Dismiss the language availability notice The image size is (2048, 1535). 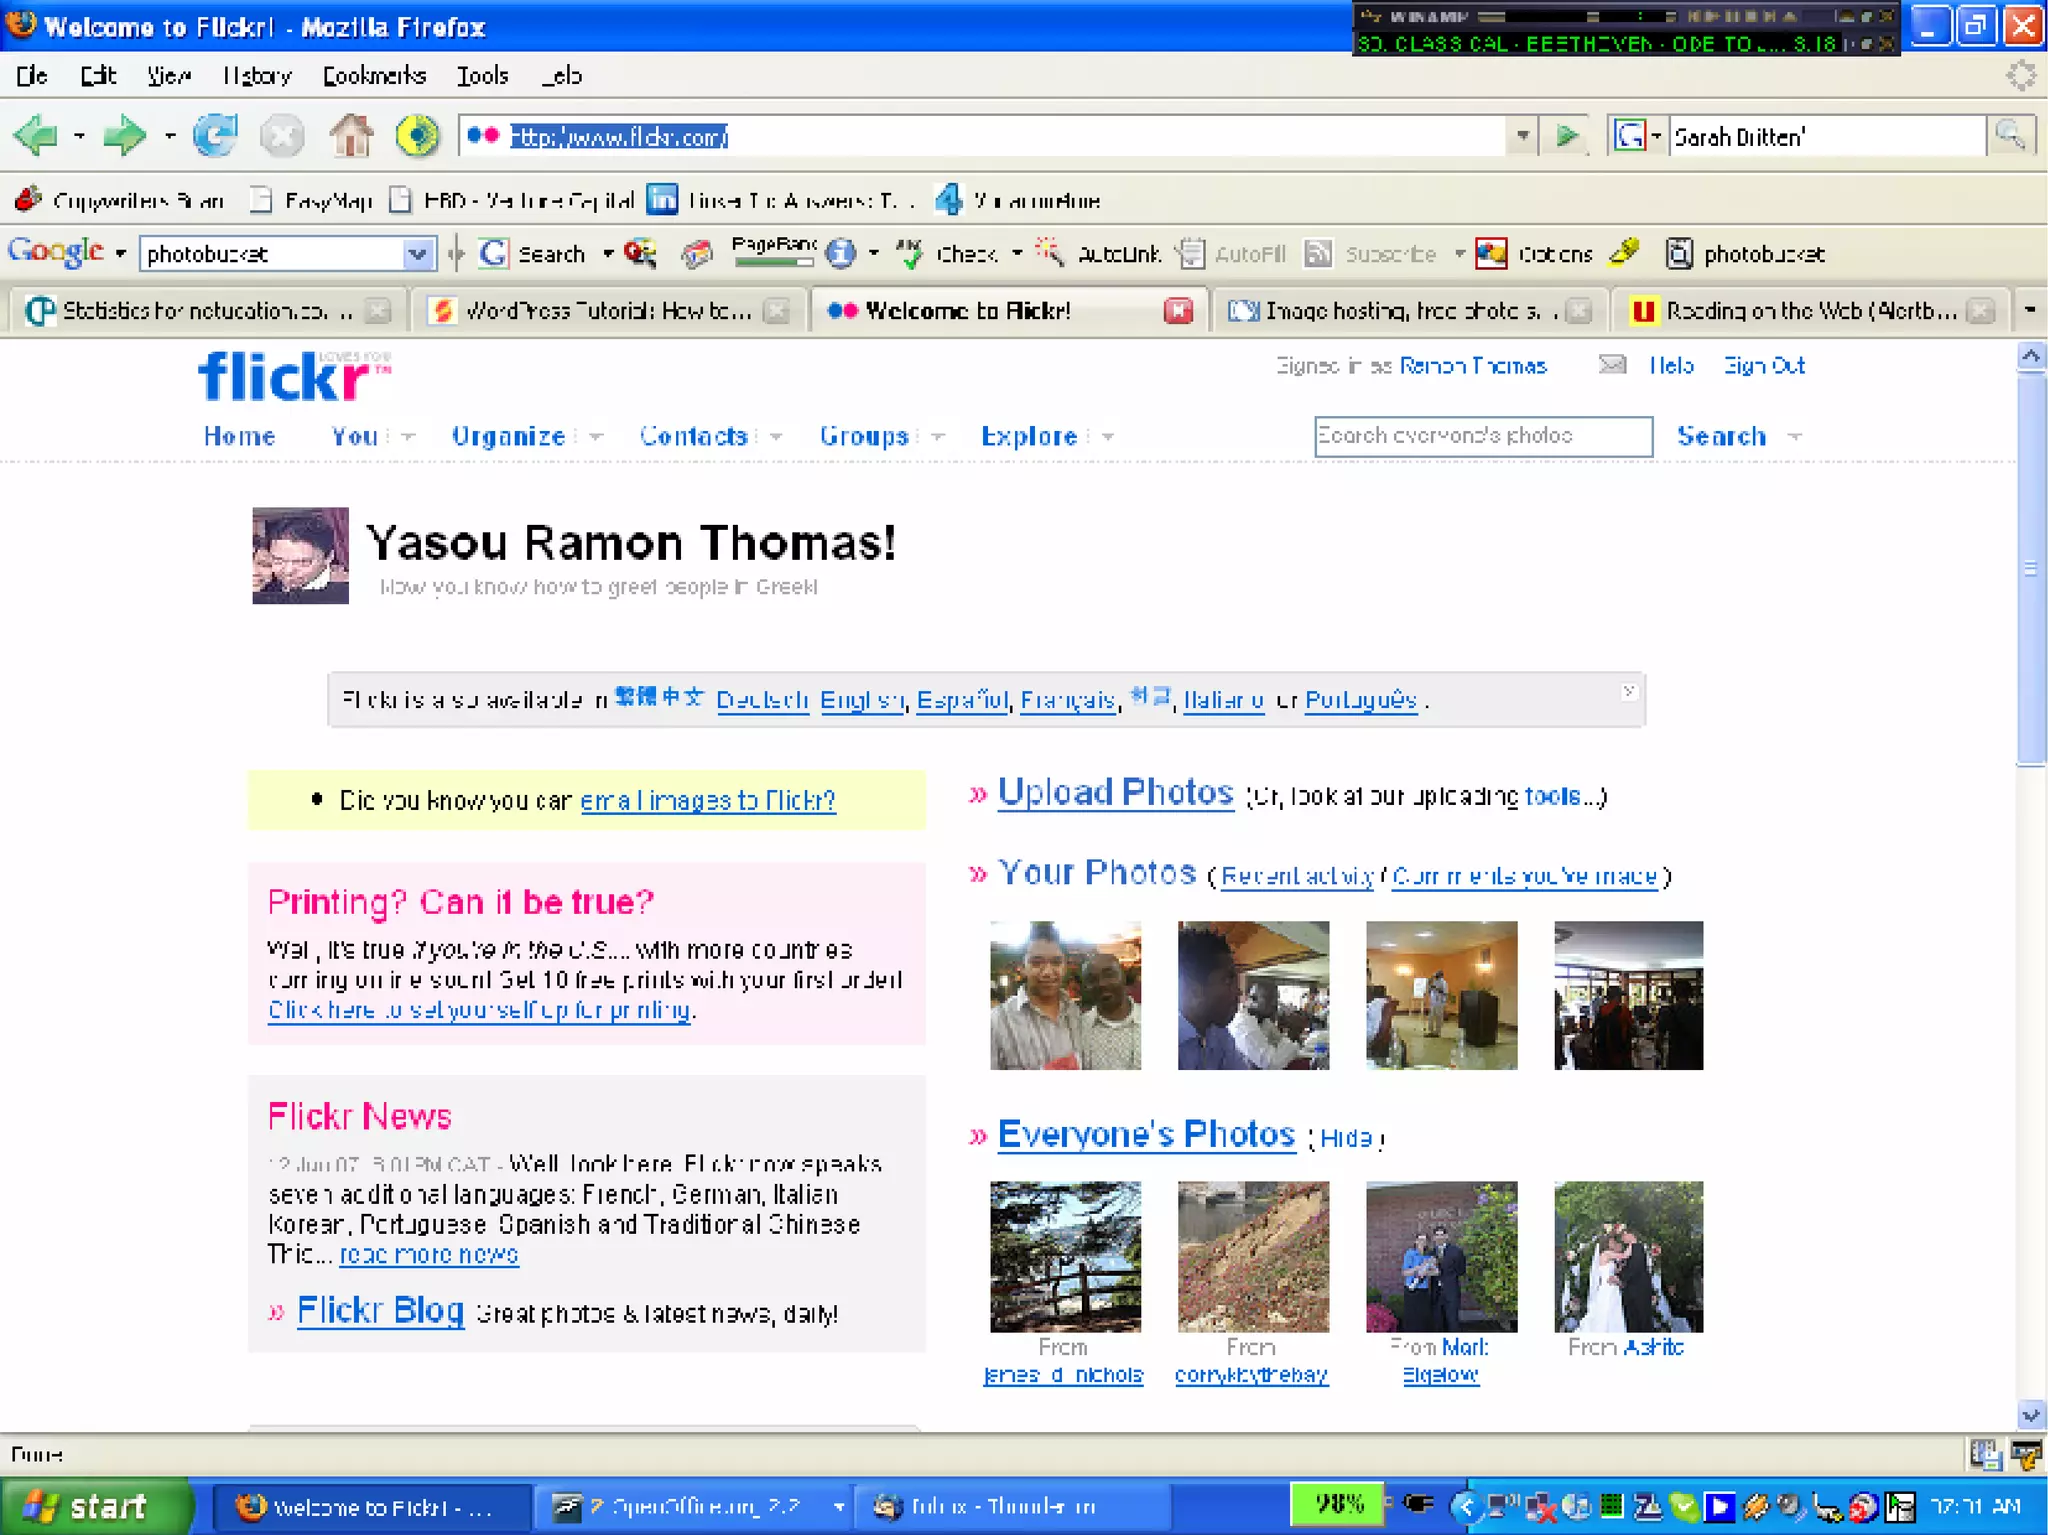(1628, 692)
